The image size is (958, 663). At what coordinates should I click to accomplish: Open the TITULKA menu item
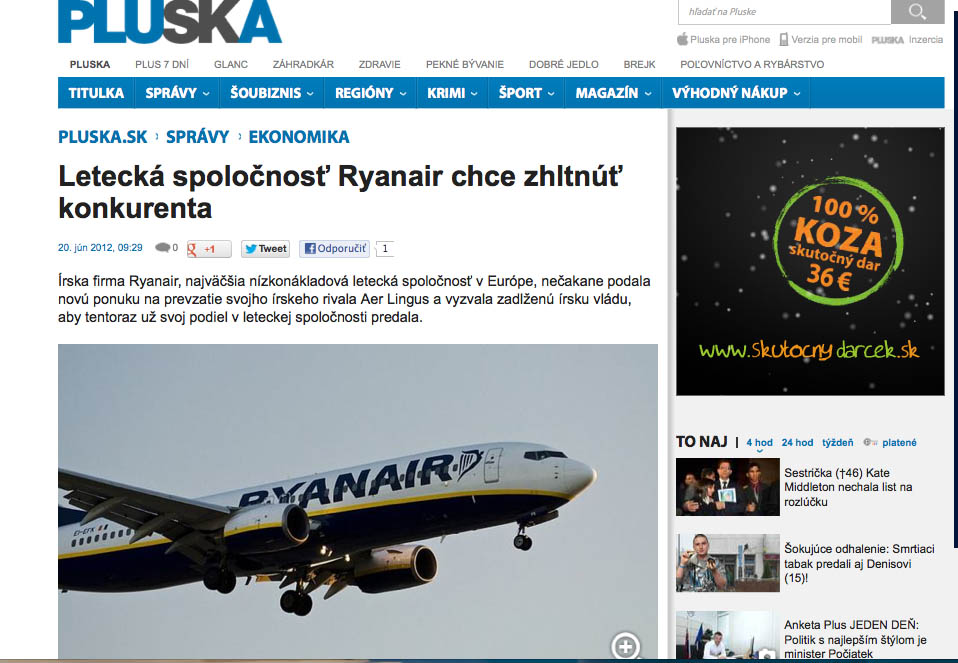[x=96, y=93]
